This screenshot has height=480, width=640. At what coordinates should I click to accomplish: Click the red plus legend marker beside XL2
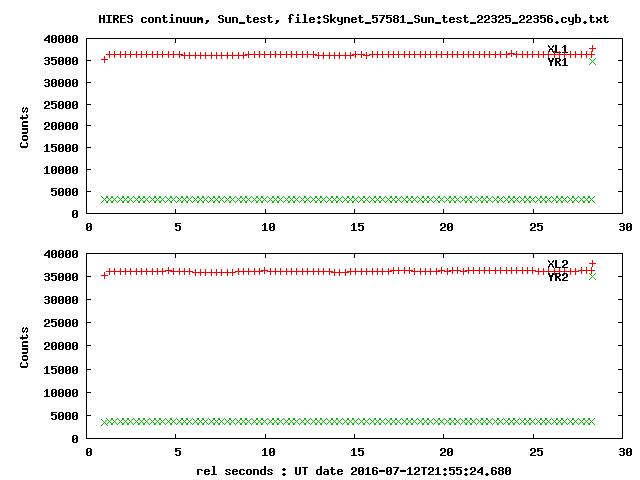592,263
